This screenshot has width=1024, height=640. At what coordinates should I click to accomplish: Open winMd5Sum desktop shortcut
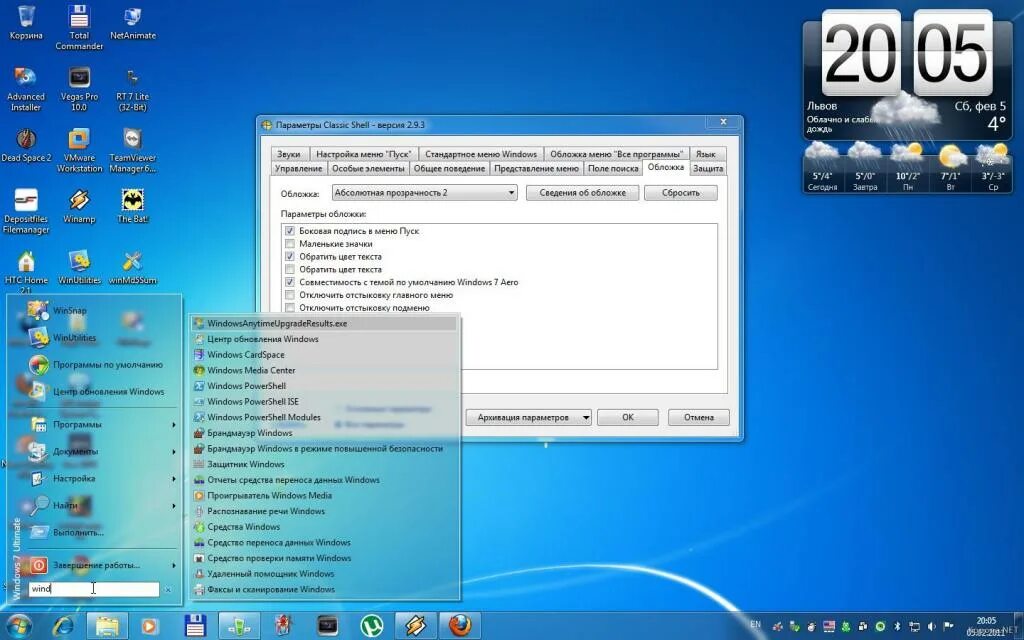pyautogui.click(x=133, y=268)
